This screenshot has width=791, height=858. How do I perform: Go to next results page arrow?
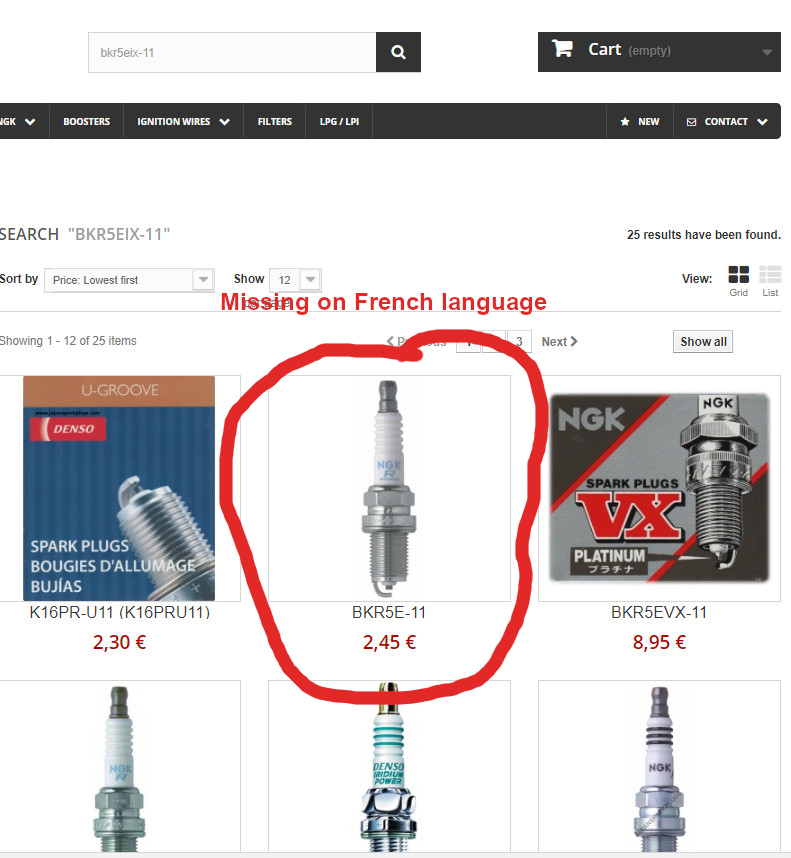pyautogui.click(x=574, y=341)
